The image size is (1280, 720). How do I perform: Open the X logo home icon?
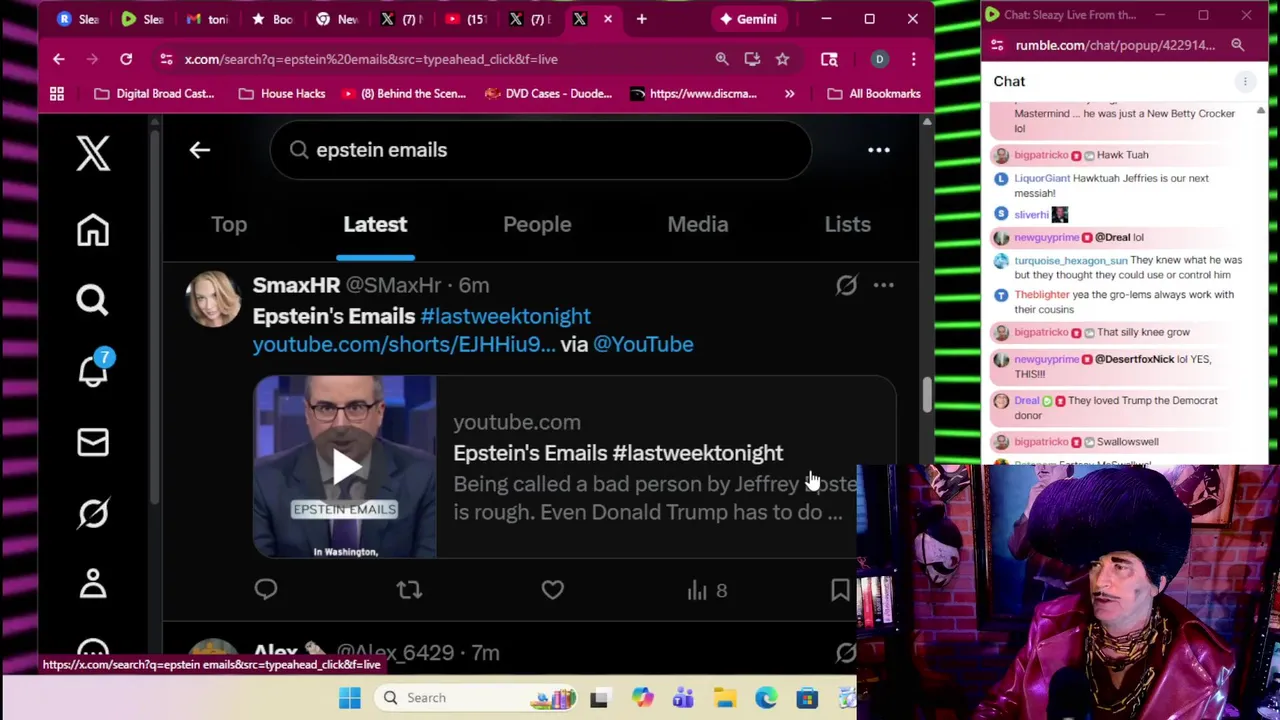tap(93, 153)
